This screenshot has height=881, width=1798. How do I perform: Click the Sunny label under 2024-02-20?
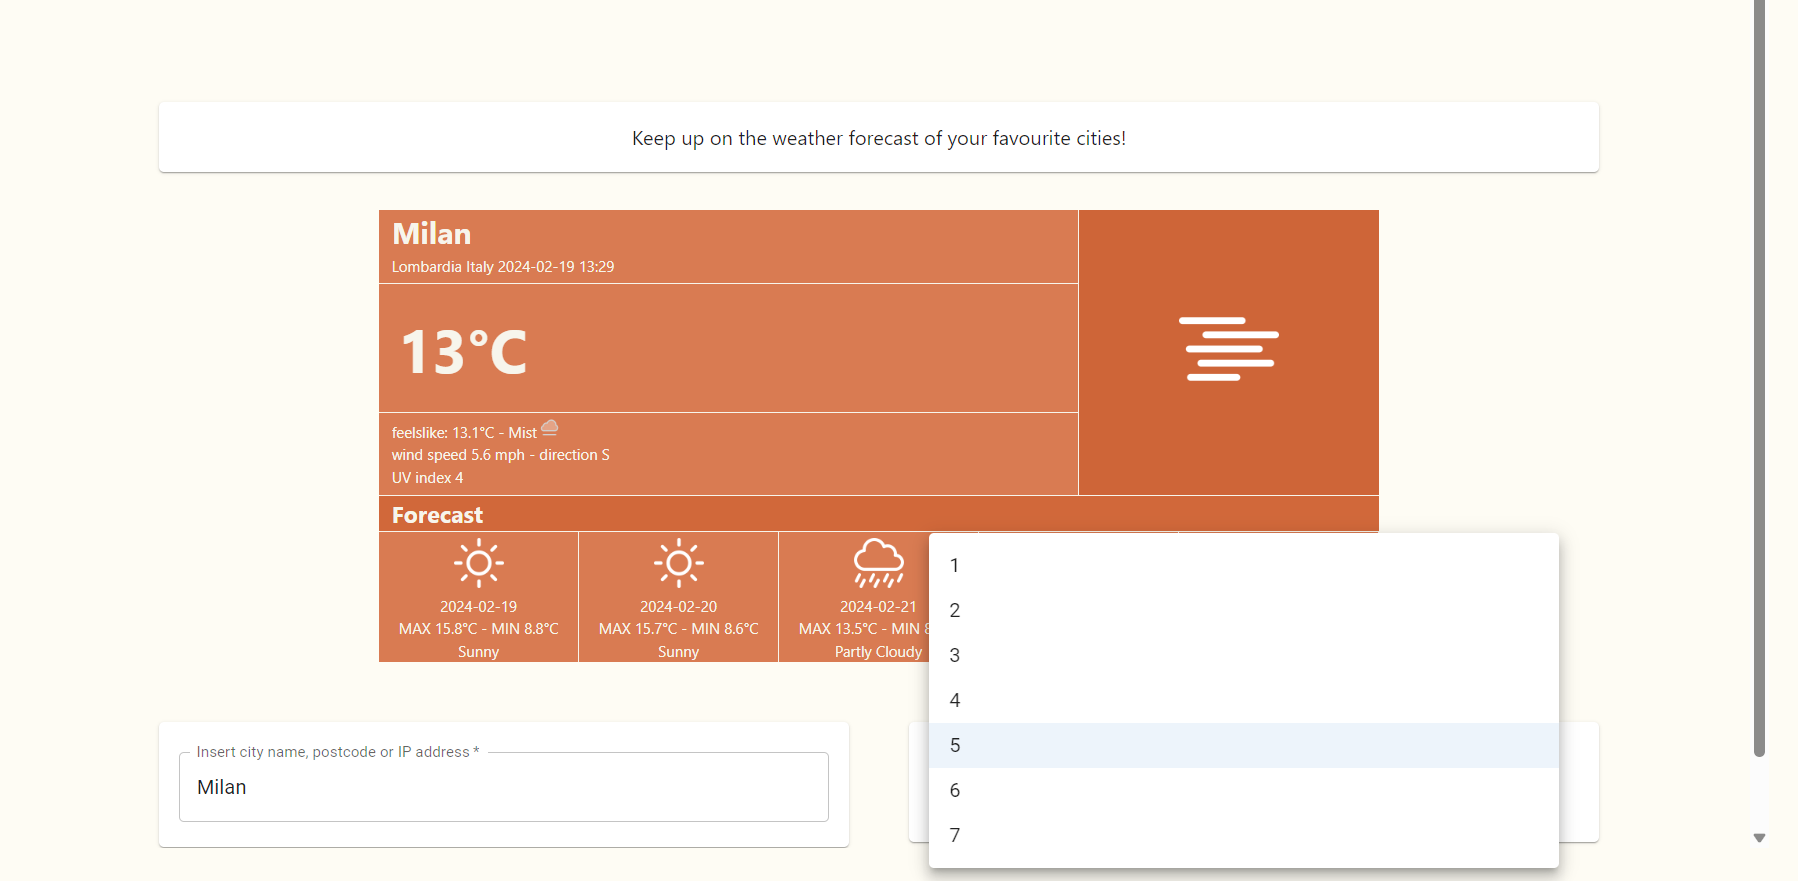(x=679, y=652)
